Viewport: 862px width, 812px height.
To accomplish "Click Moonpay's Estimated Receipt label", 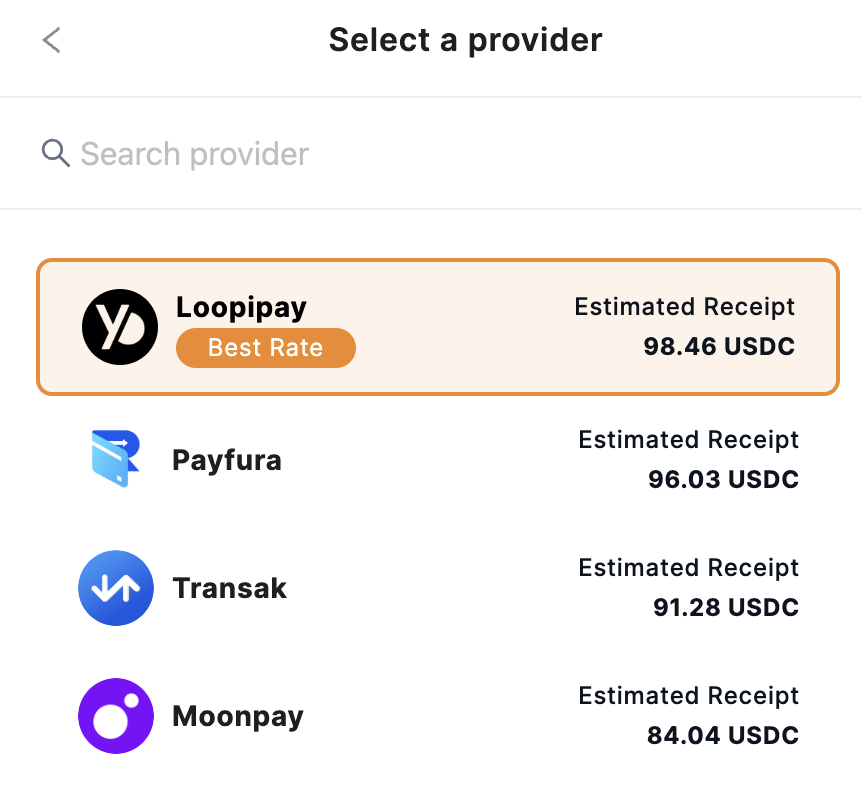I will (x=689, y=696).
